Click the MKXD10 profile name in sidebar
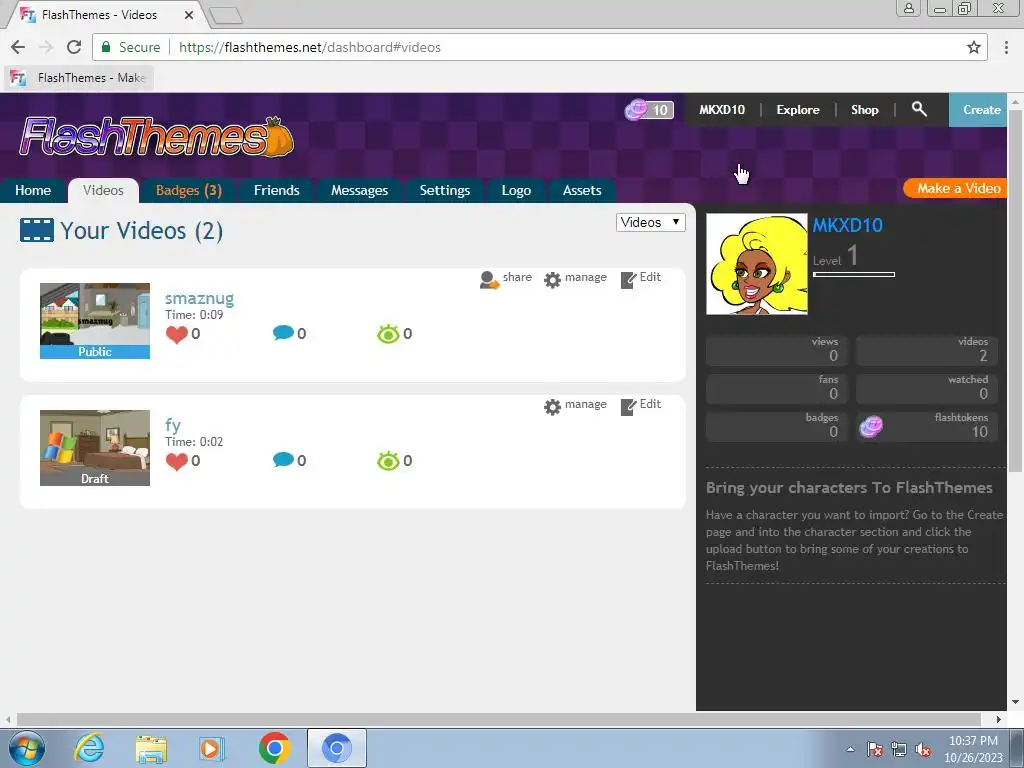The width and height of the screenshot is (1024, 768). [848, 225]
